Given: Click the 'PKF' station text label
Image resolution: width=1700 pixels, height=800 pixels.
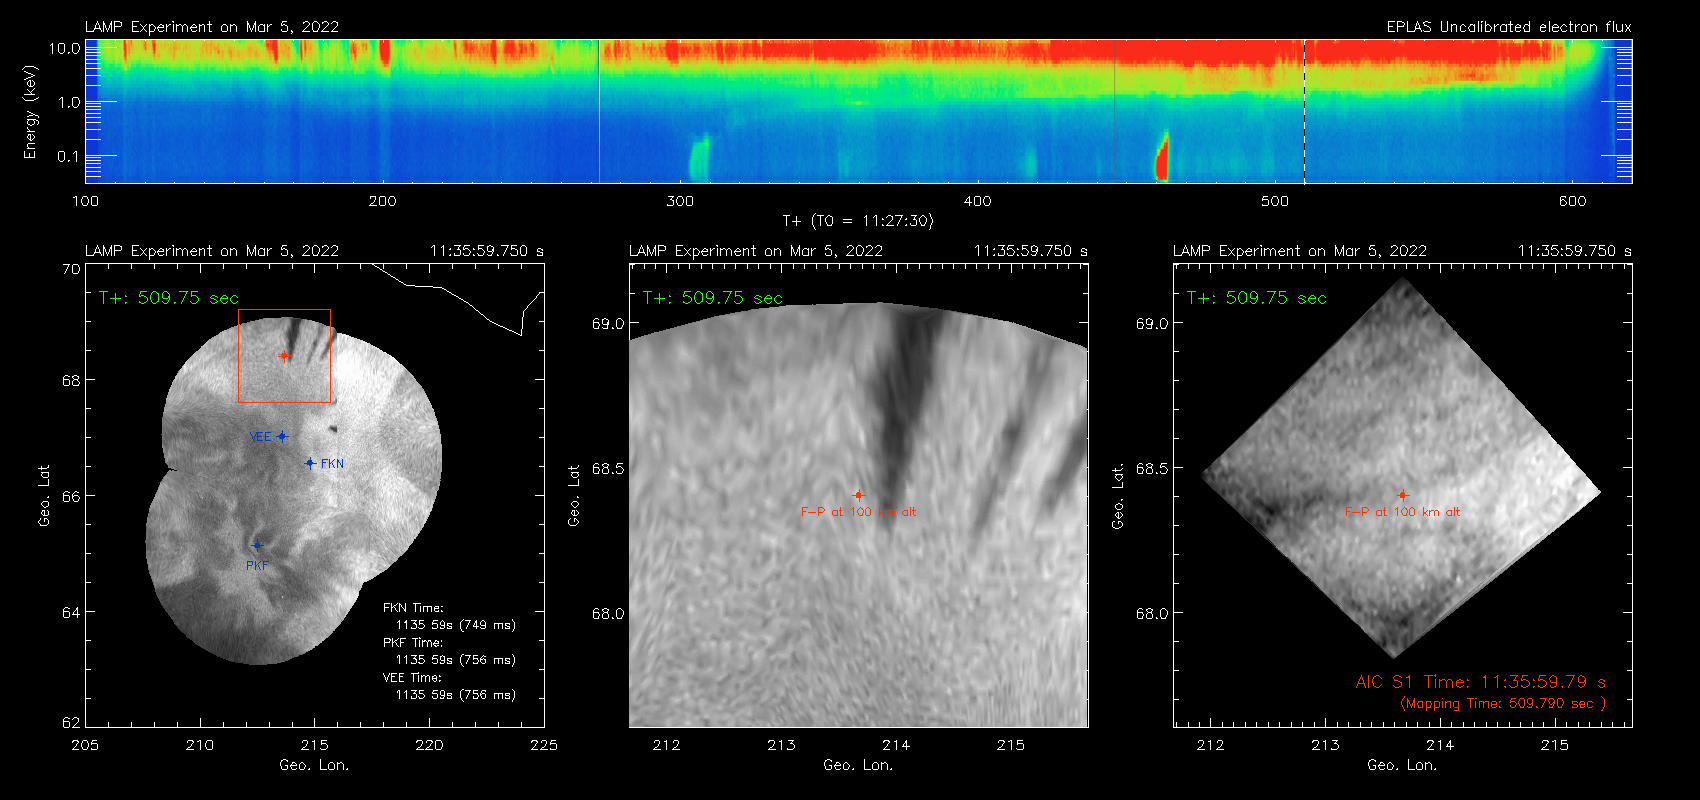Looking at the screenshot, I should (257, 566).
